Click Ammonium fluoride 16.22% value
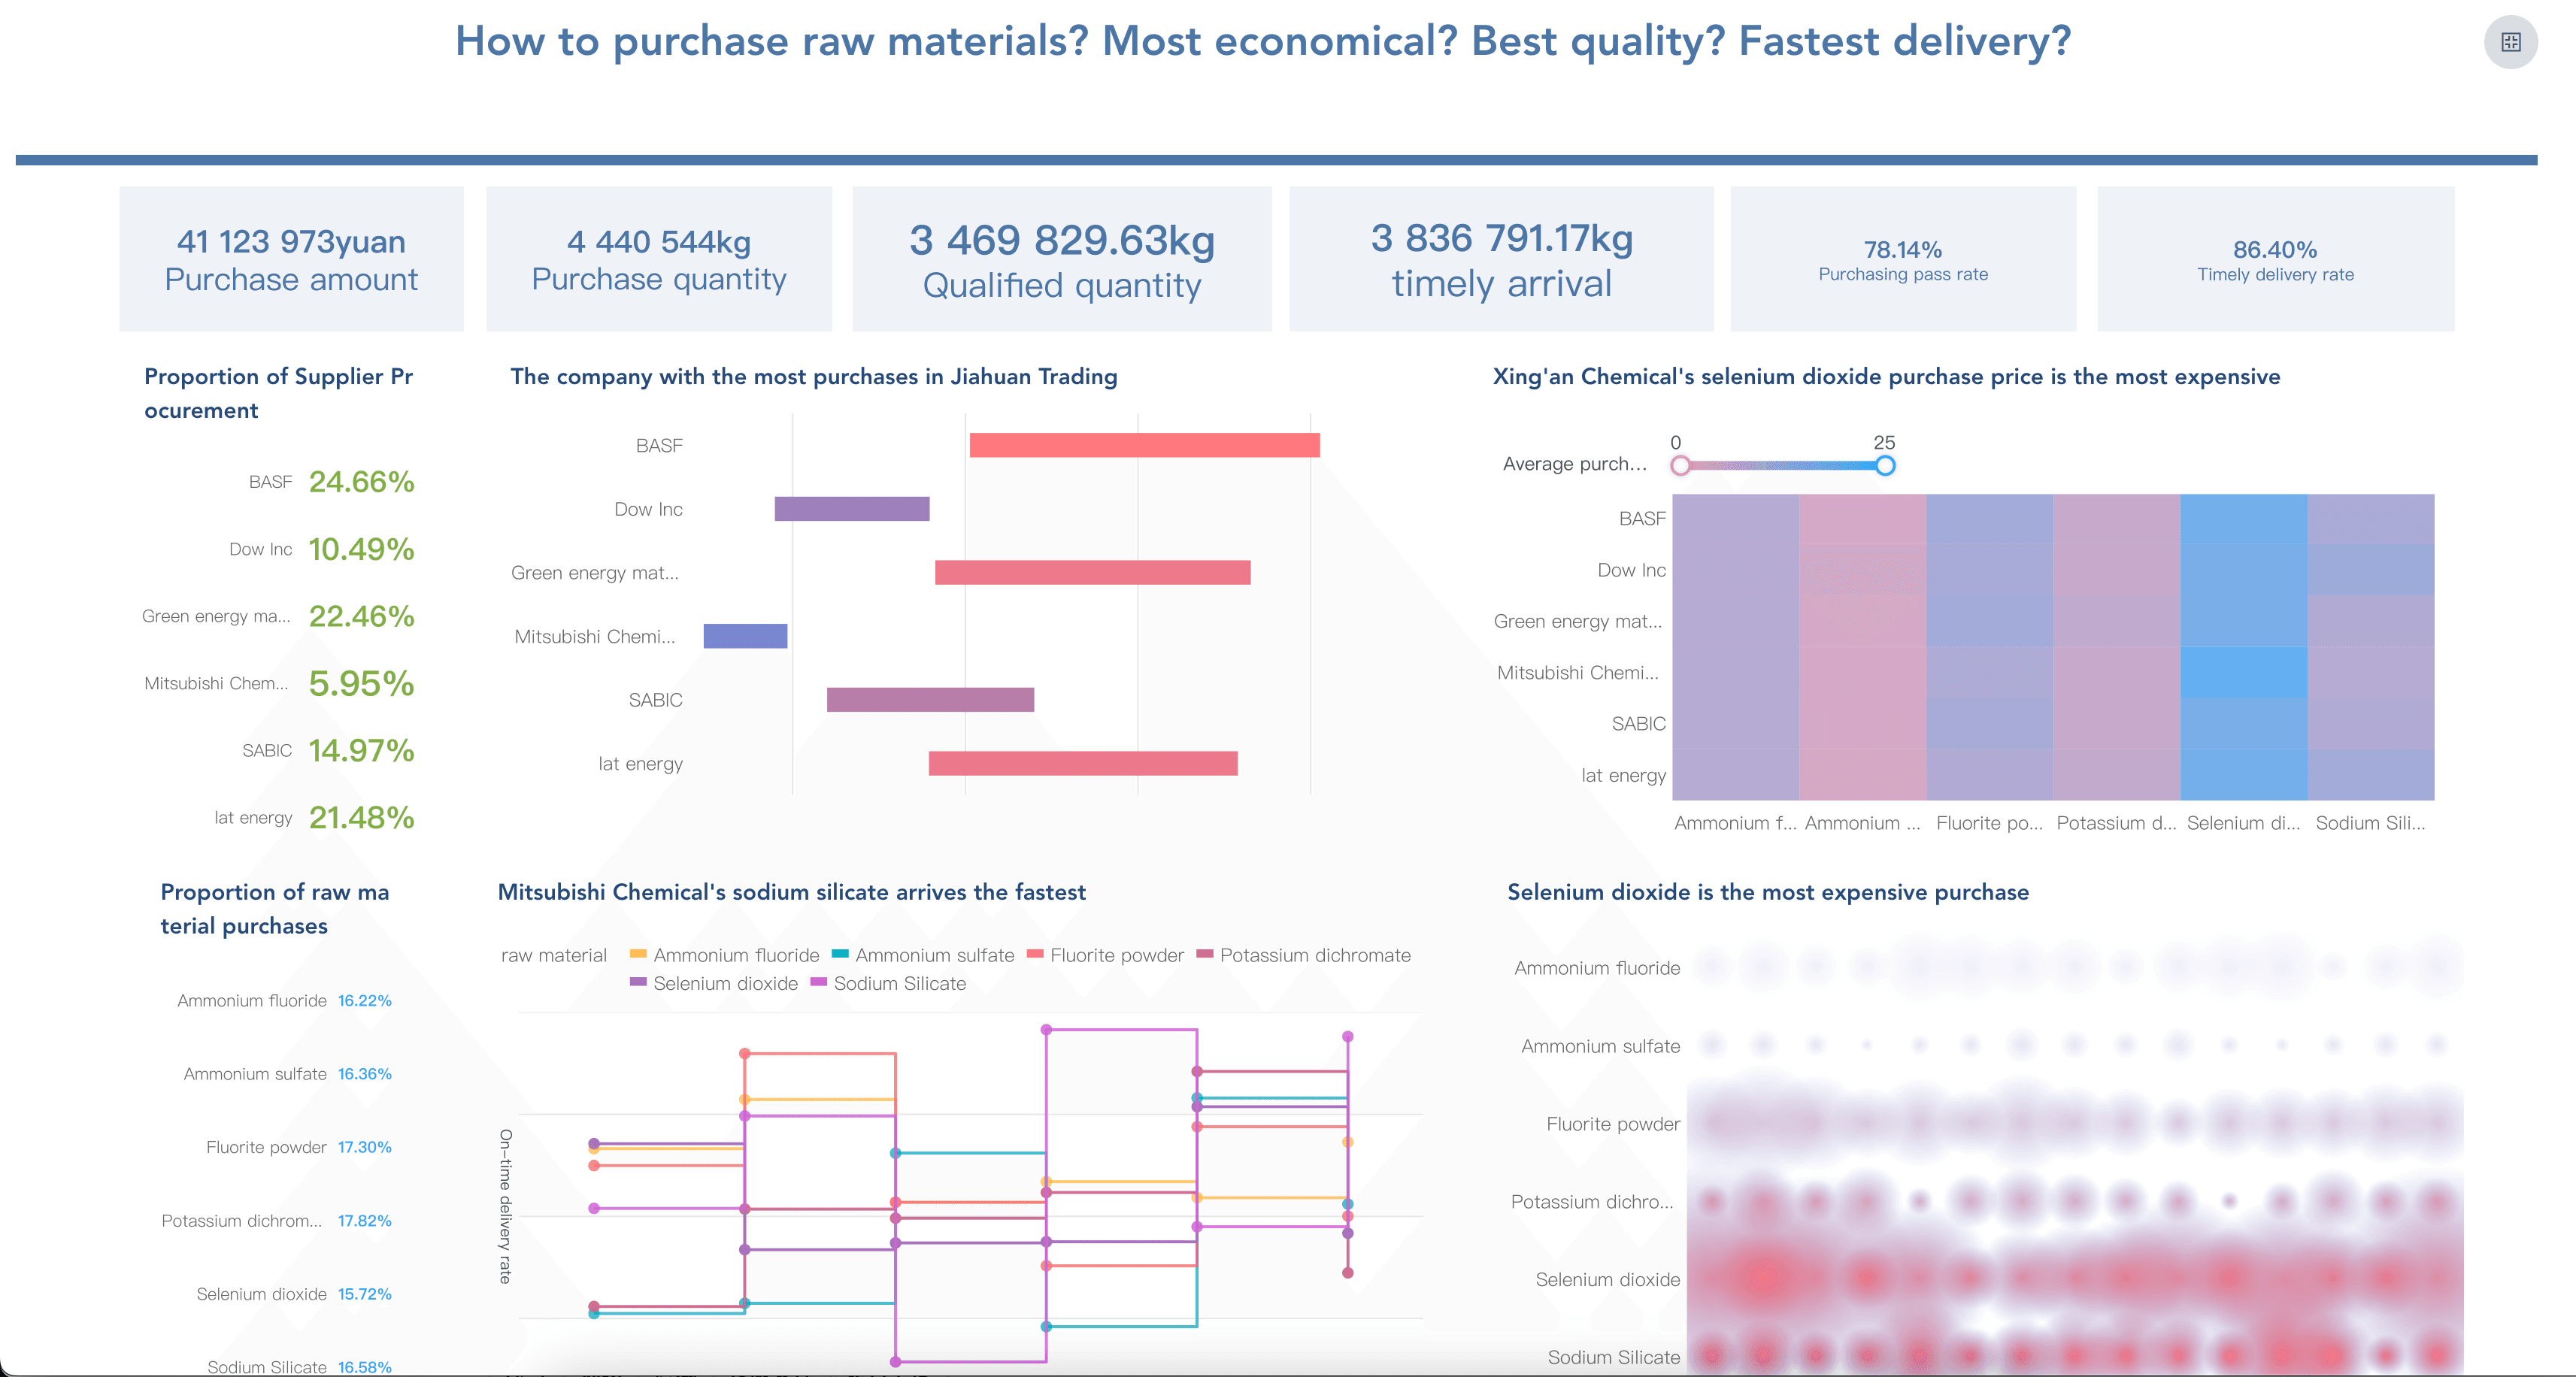This screenshot has width=2576, height=1377. pos(364,1000)
